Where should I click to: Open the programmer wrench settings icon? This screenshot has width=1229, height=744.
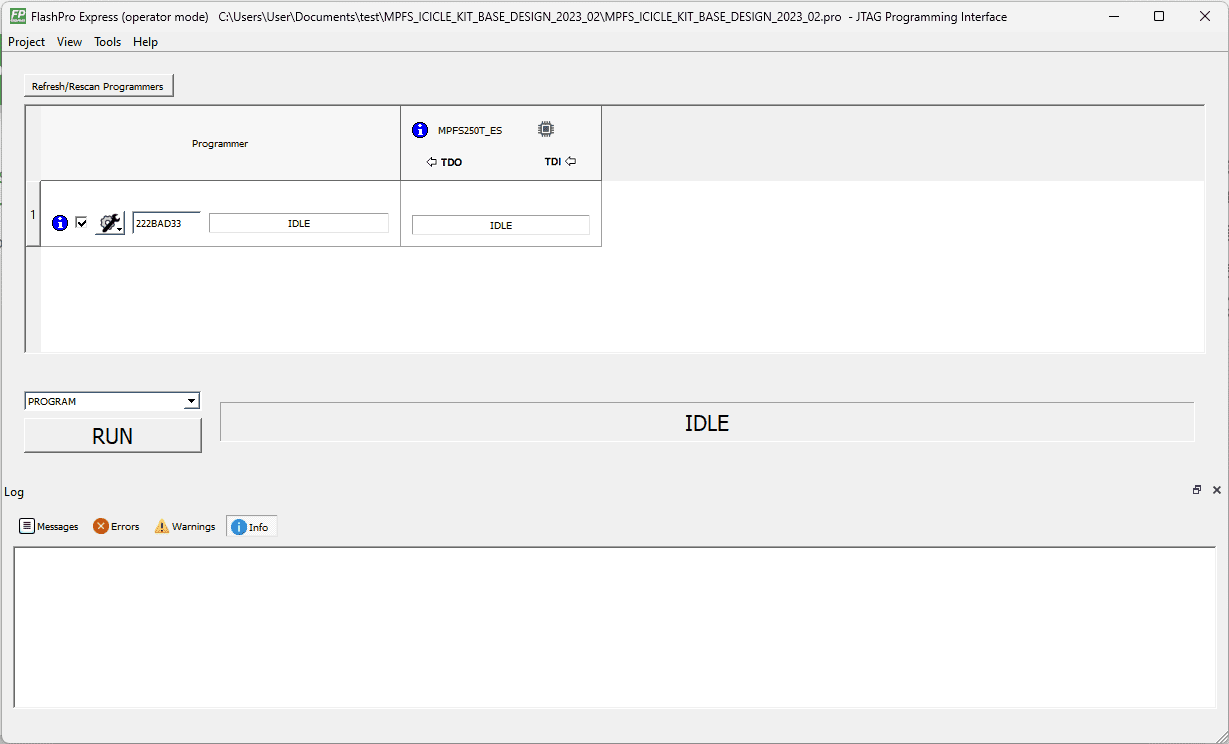point(108,223)
